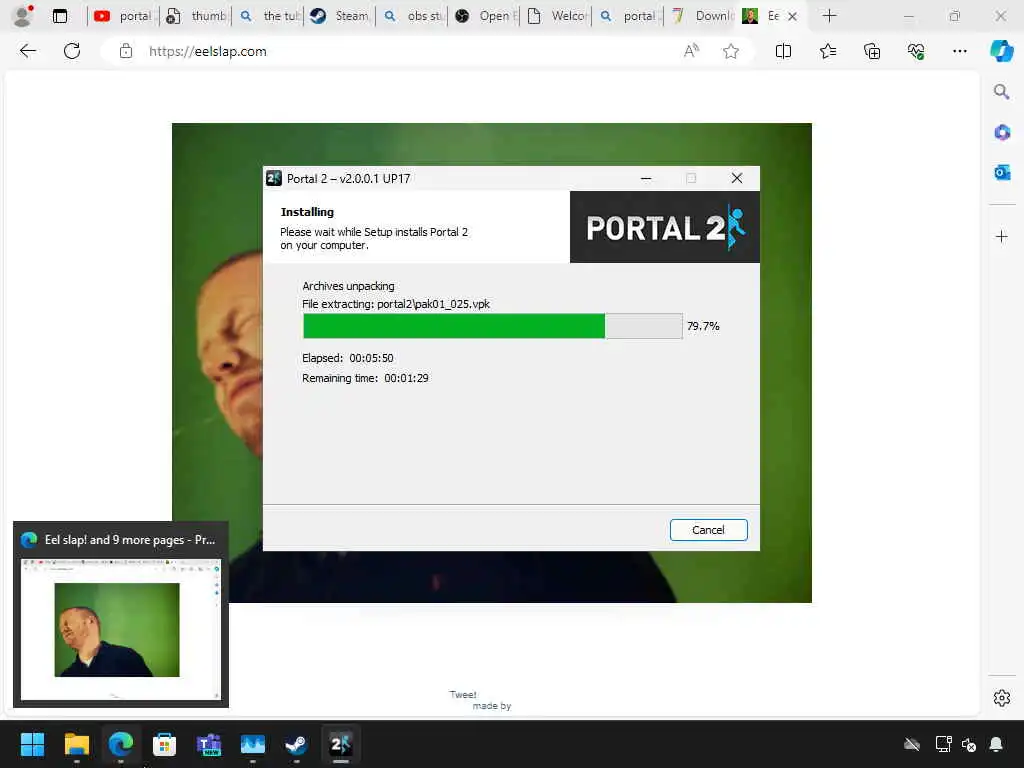1024x768 pixels.
Task: Close the Eel slap tab
Action: tap(792, 16)
